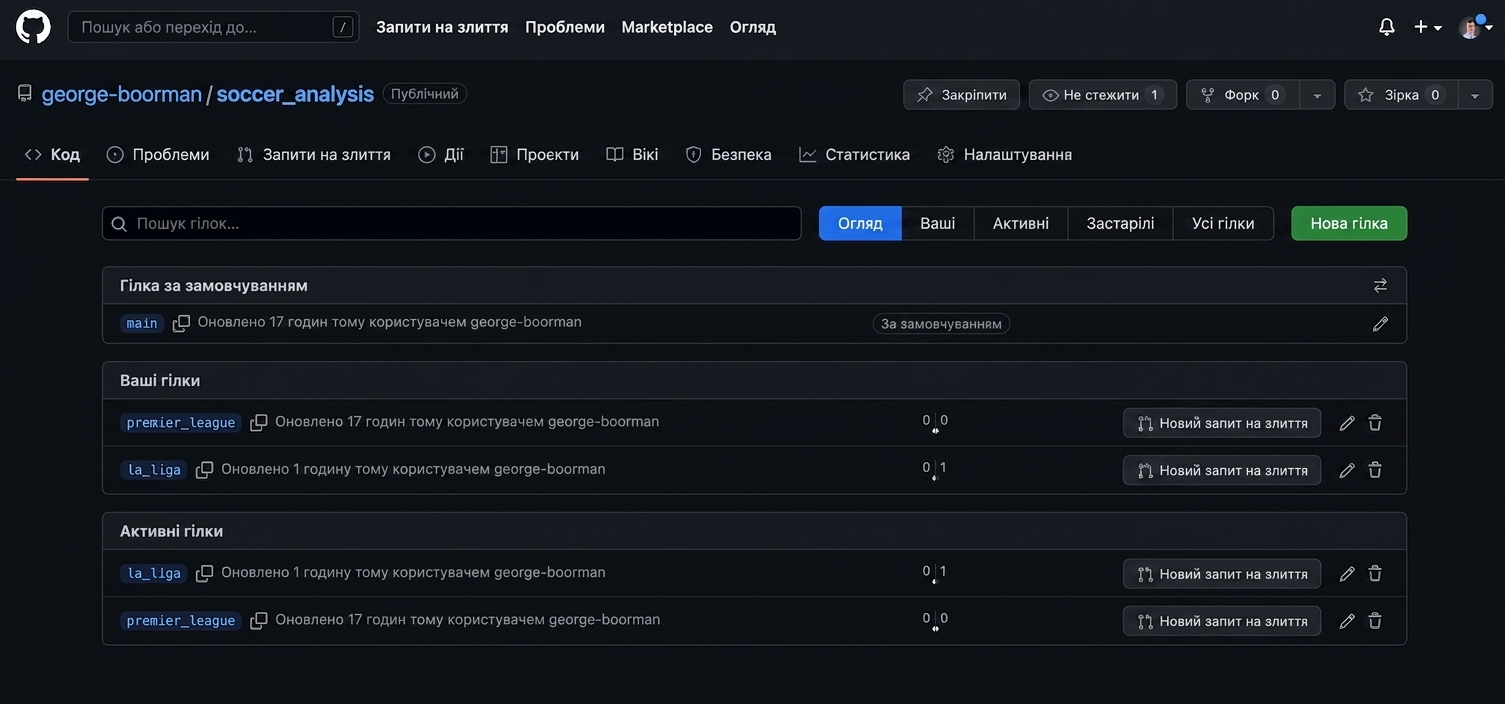1505x704 pixels.
Task: Click the За замовчуванням badge
Action: tap(941, 324)
